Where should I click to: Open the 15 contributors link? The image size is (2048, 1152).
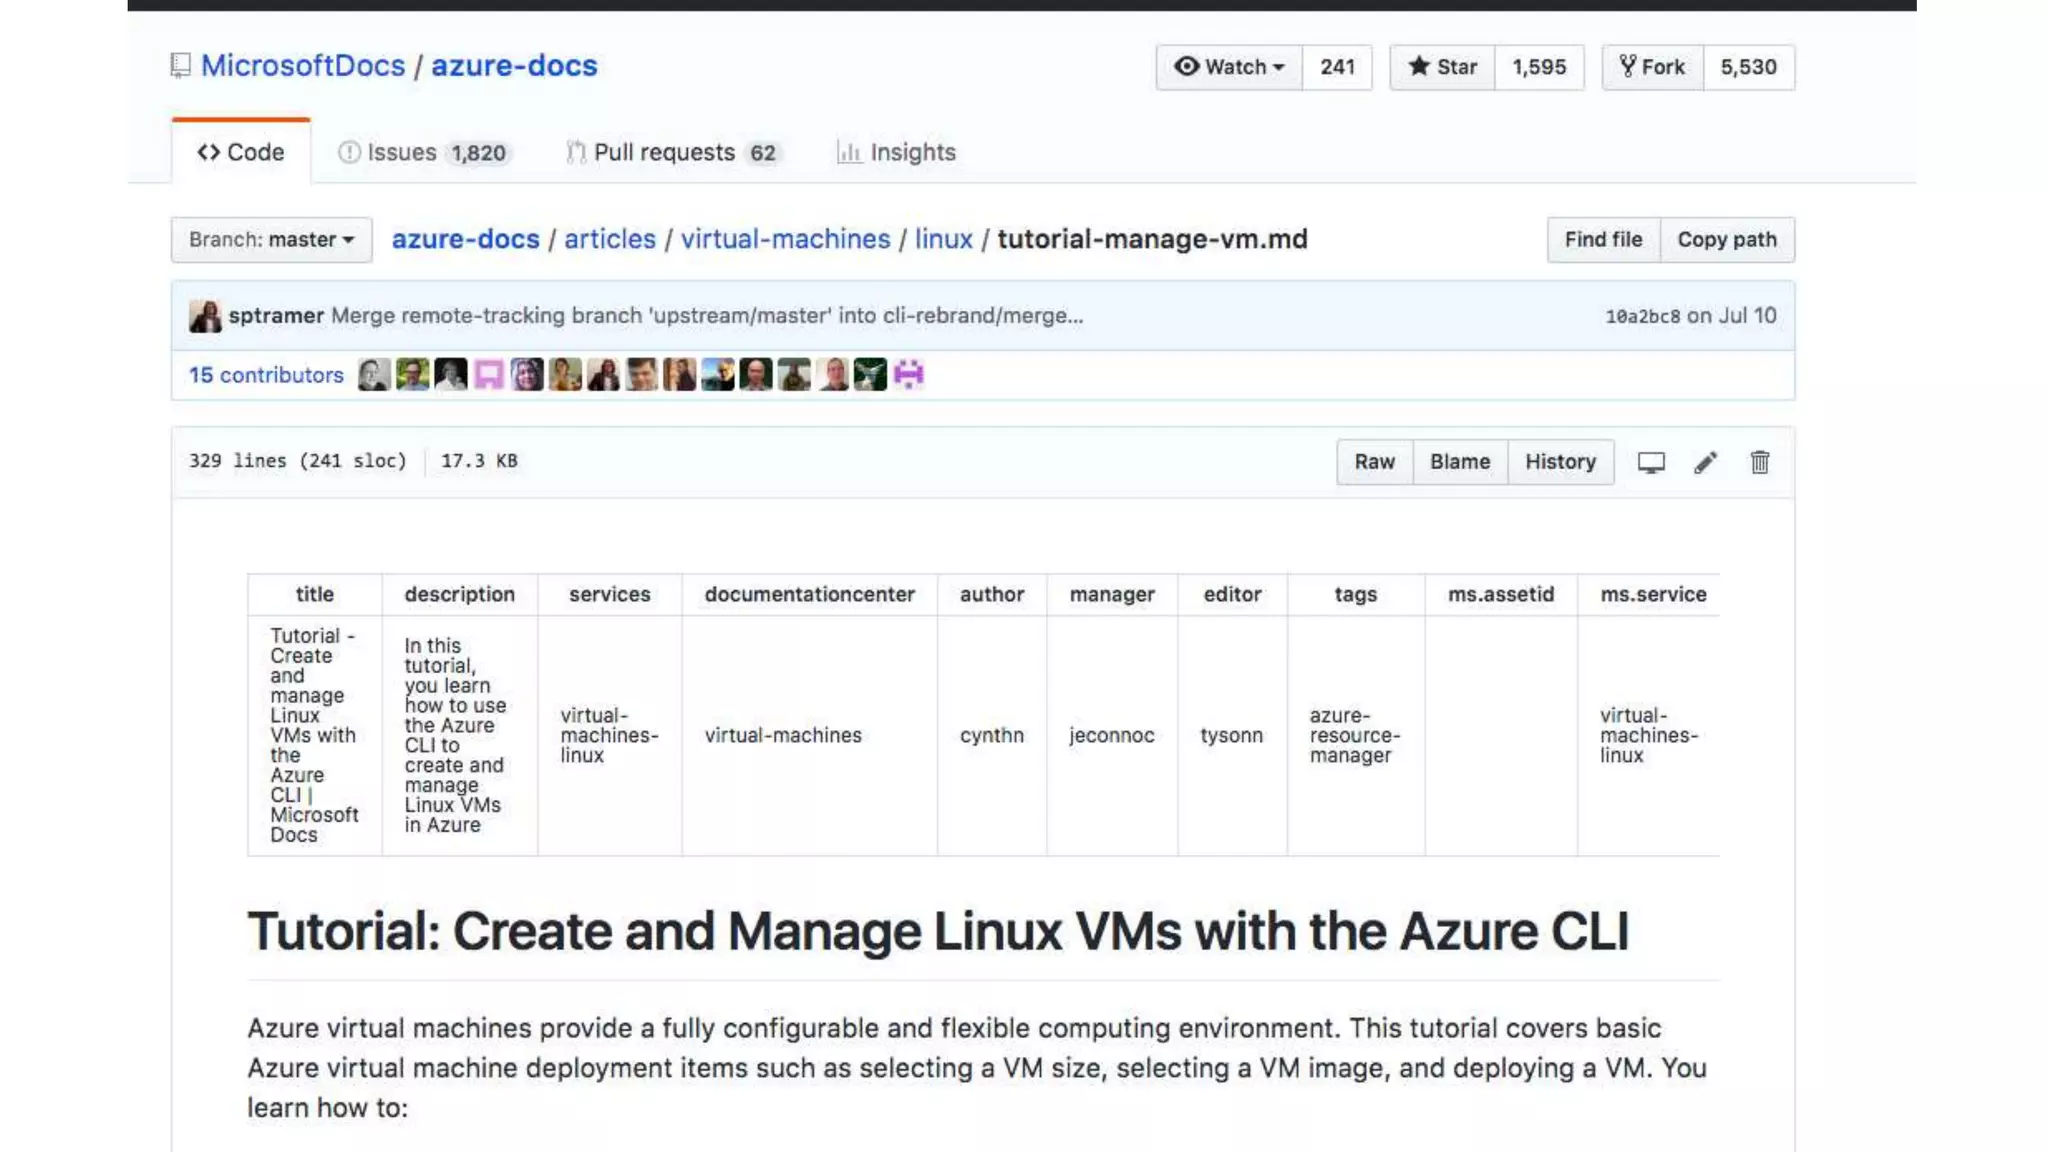pos(266,375)
